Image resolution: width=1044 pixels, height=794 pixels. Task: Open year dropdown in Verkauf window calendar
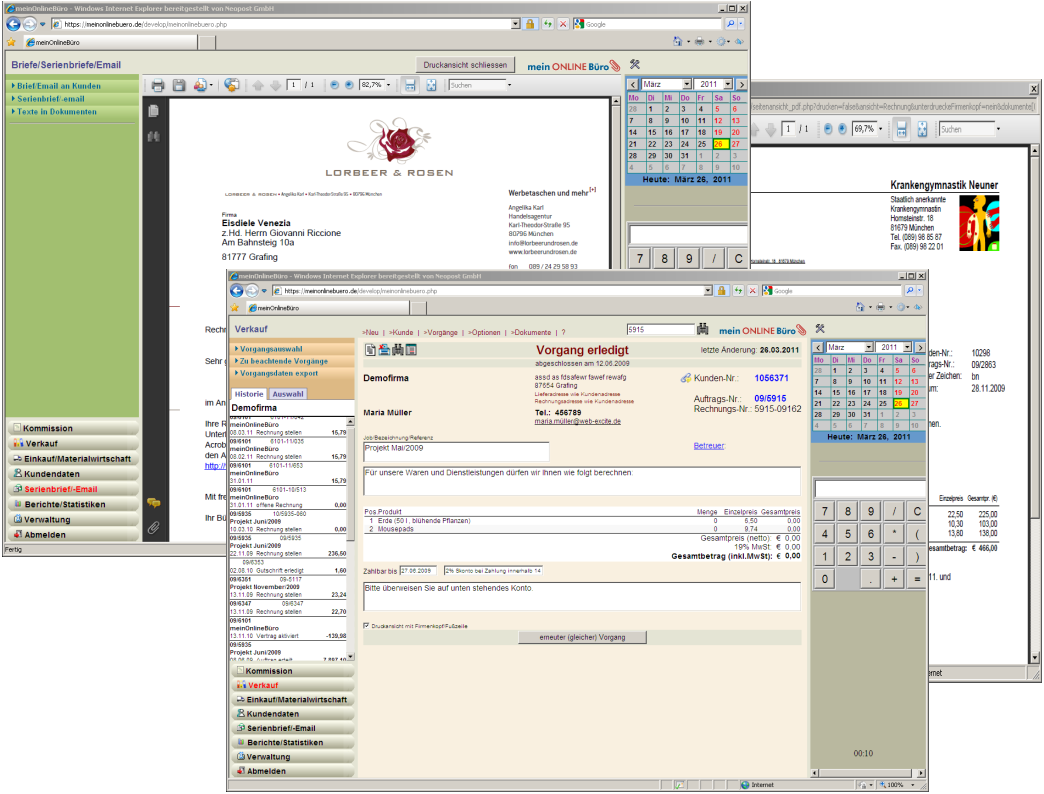907,347
